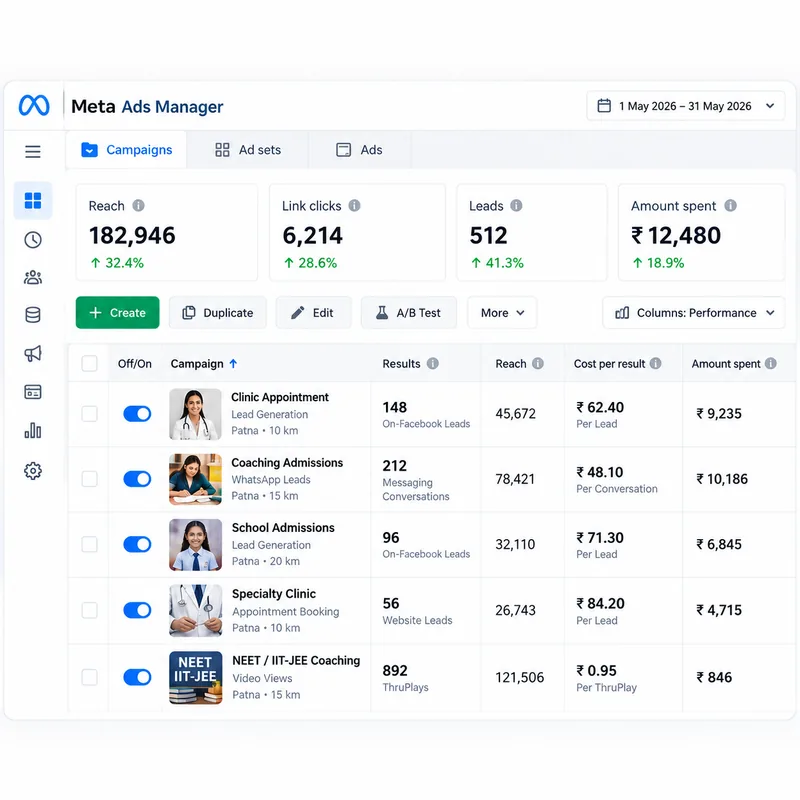
Task: Check the School Admissions row checkbox
Action: coord(89,544)
